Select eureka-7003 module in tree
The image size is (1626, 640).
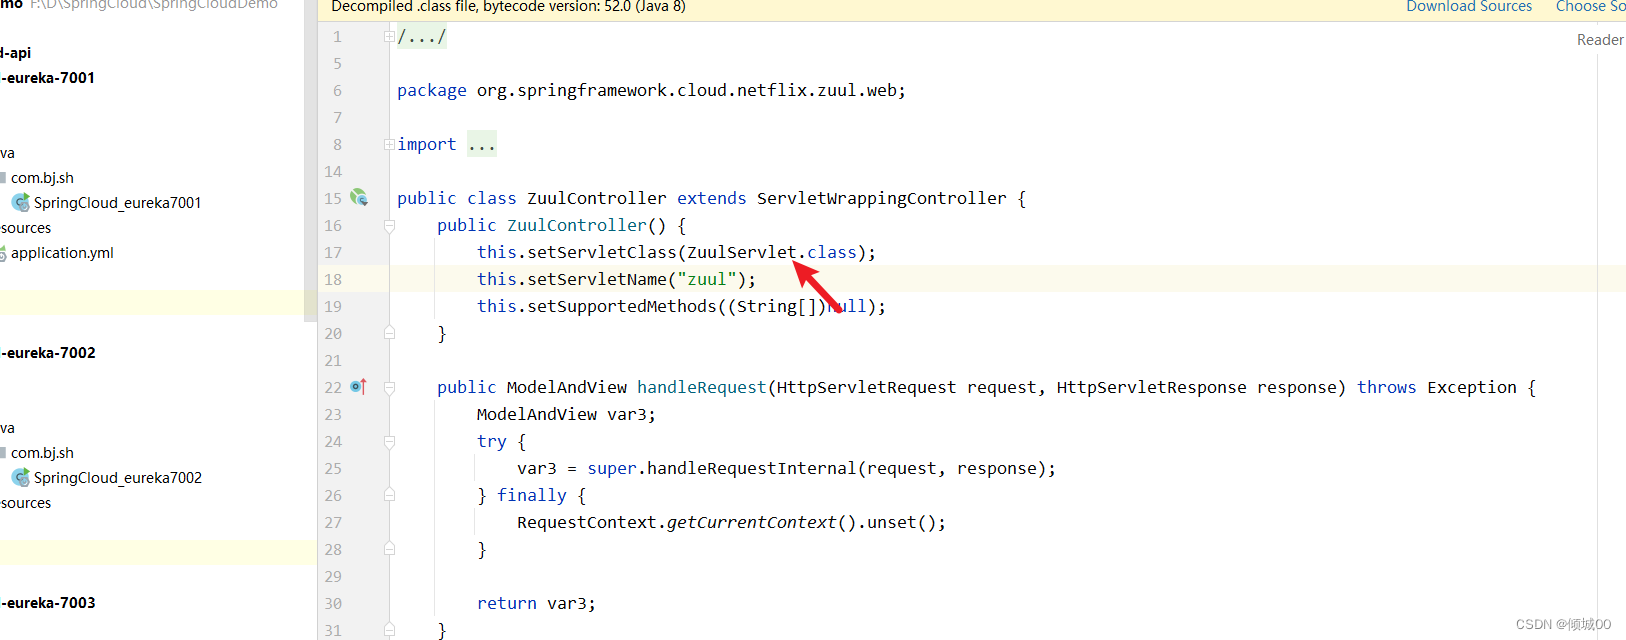point(48,603)
